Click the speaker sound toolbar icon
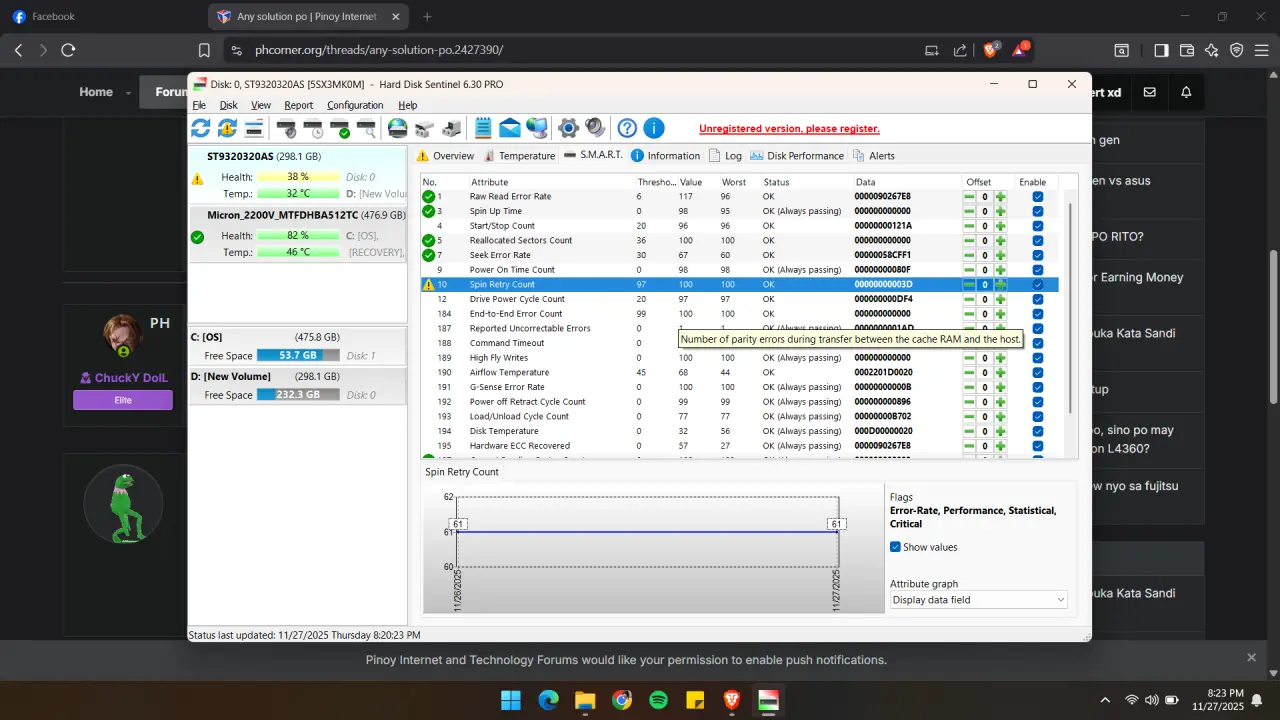The image size is (1280, 720). (596, 128)
